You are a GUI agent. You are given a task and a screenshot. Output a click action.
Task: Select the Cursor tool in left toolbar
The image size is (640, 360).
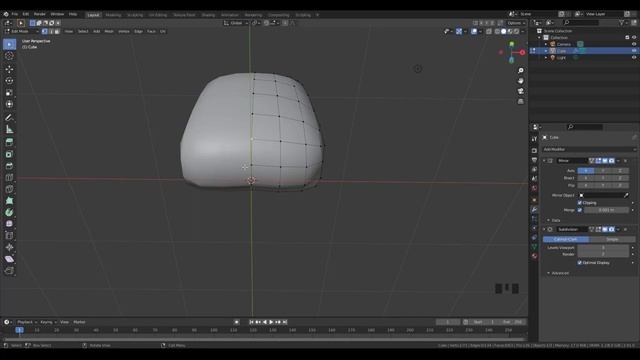(x=9, y=56)
